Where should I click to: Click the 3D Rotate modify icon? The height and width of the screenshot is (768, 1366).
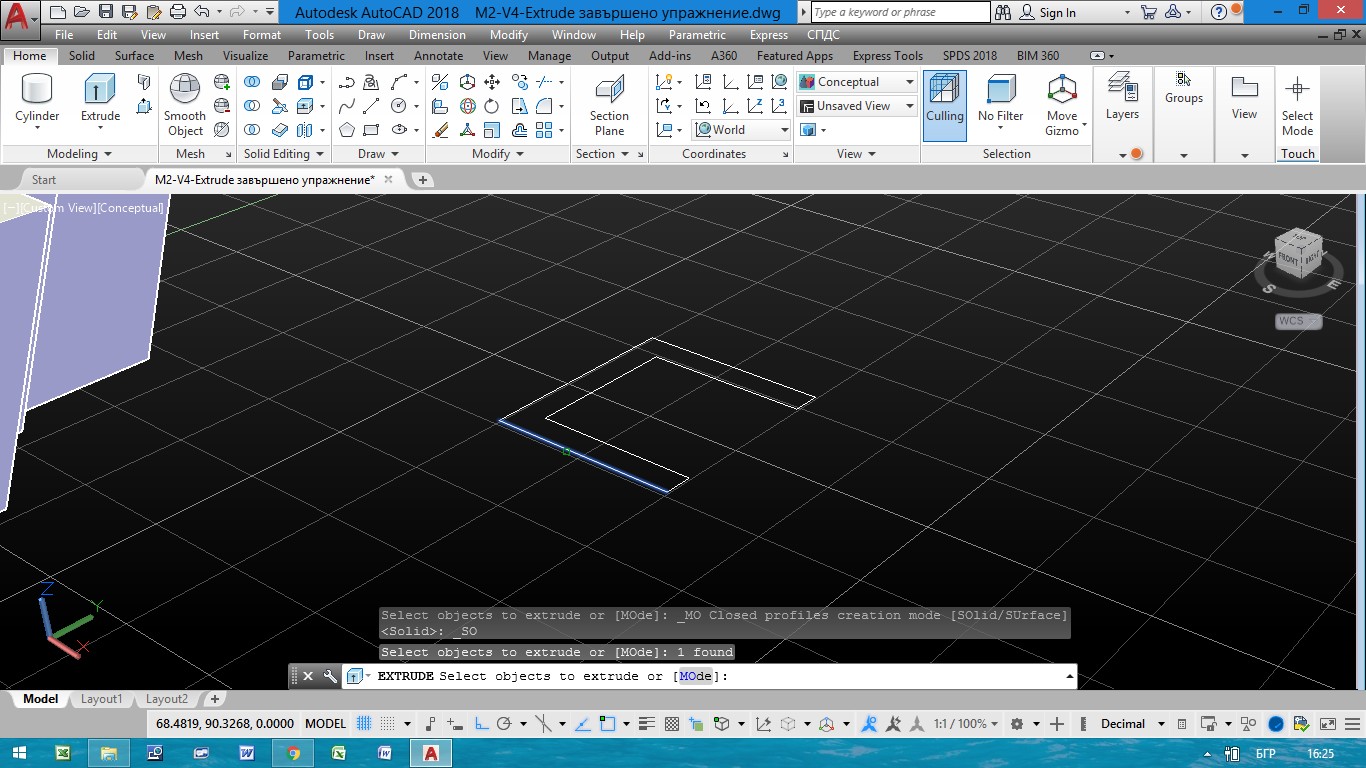click(467, 106)
